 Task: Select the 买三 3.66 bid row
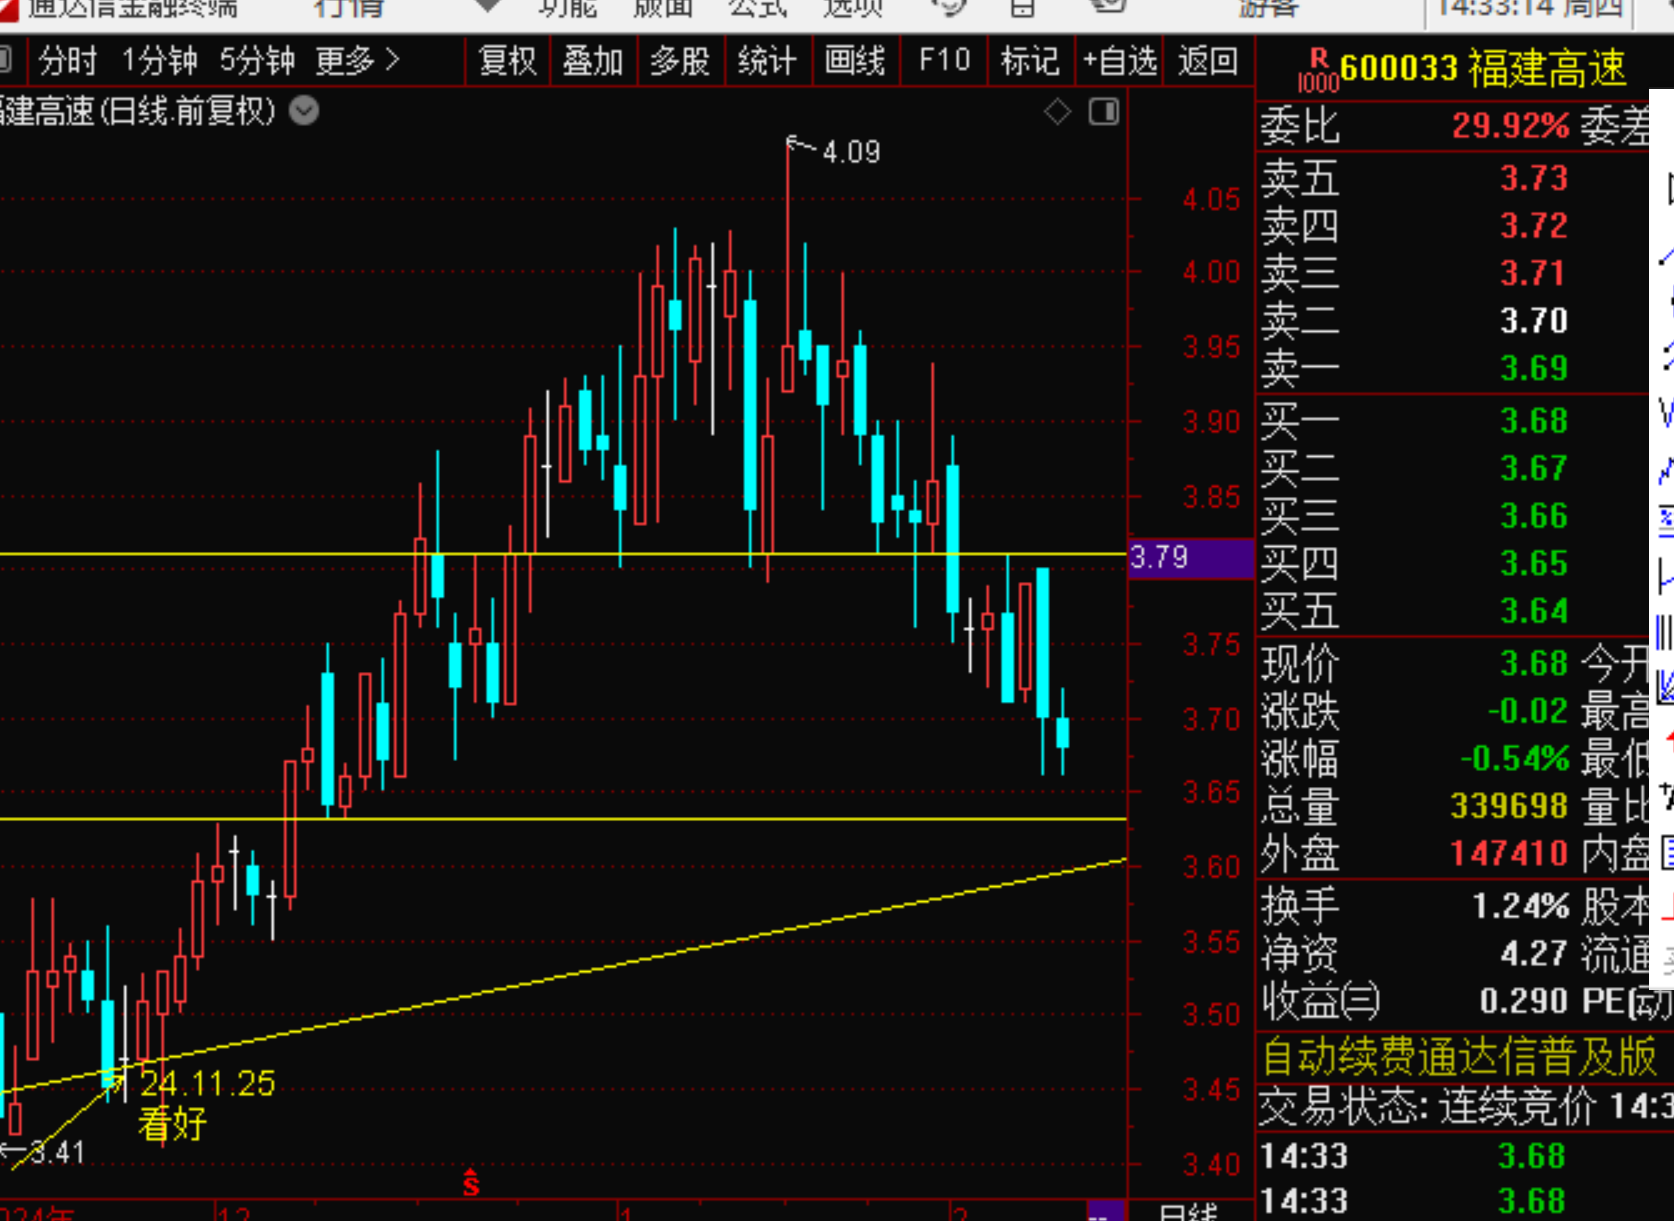[x=1452, y=516]
